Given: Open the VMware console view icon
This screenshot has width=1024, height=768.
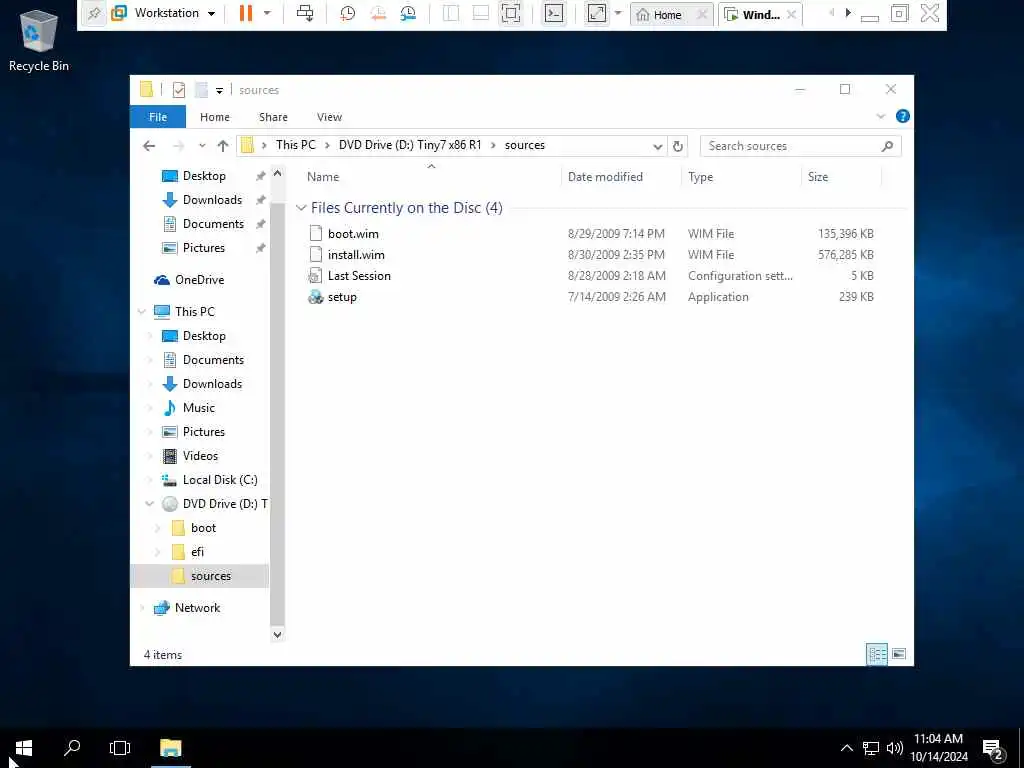Looking at the screenshot, I should pyautogui.click(x=554, y=13).
